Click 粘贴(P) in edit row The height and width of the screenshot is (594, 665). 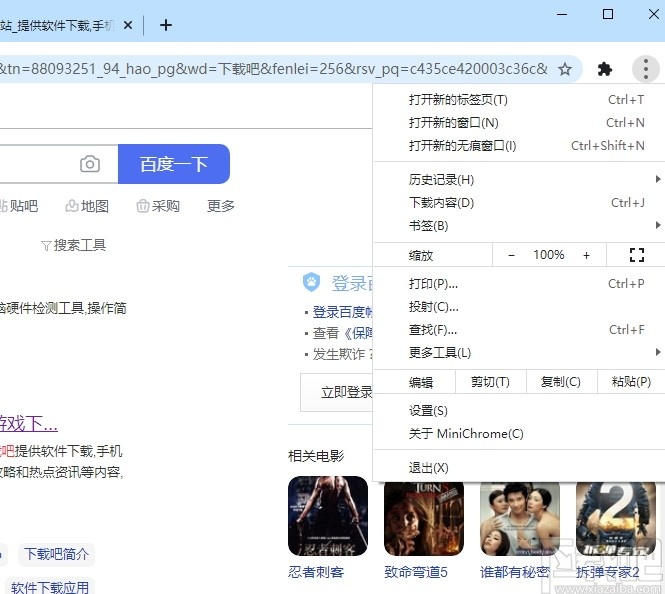[x=631, y=382]
